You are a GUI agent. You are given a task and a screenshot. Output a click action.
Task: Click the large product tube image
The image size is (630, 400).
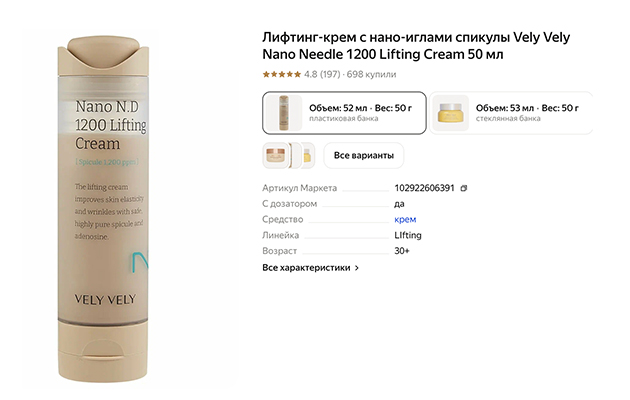tap(104, 209)
